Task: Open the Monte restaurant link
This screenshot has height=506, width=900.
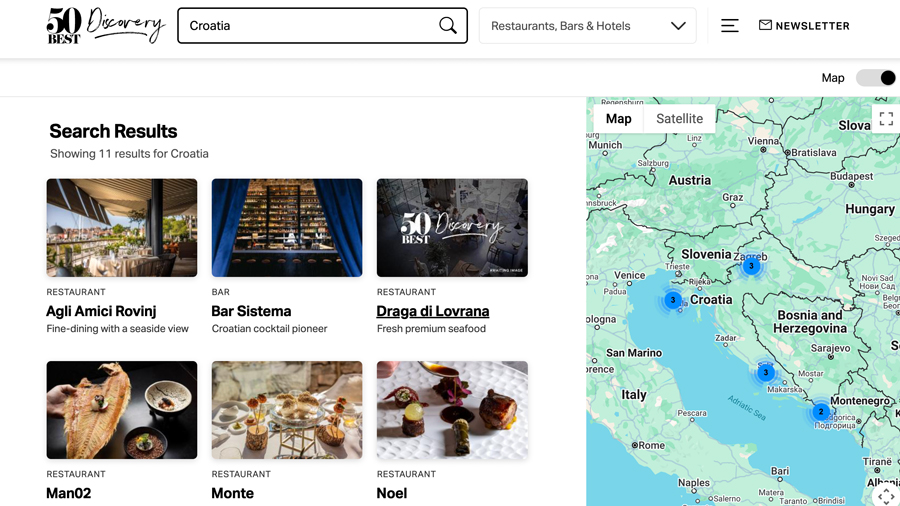Action: pos(232,493)
